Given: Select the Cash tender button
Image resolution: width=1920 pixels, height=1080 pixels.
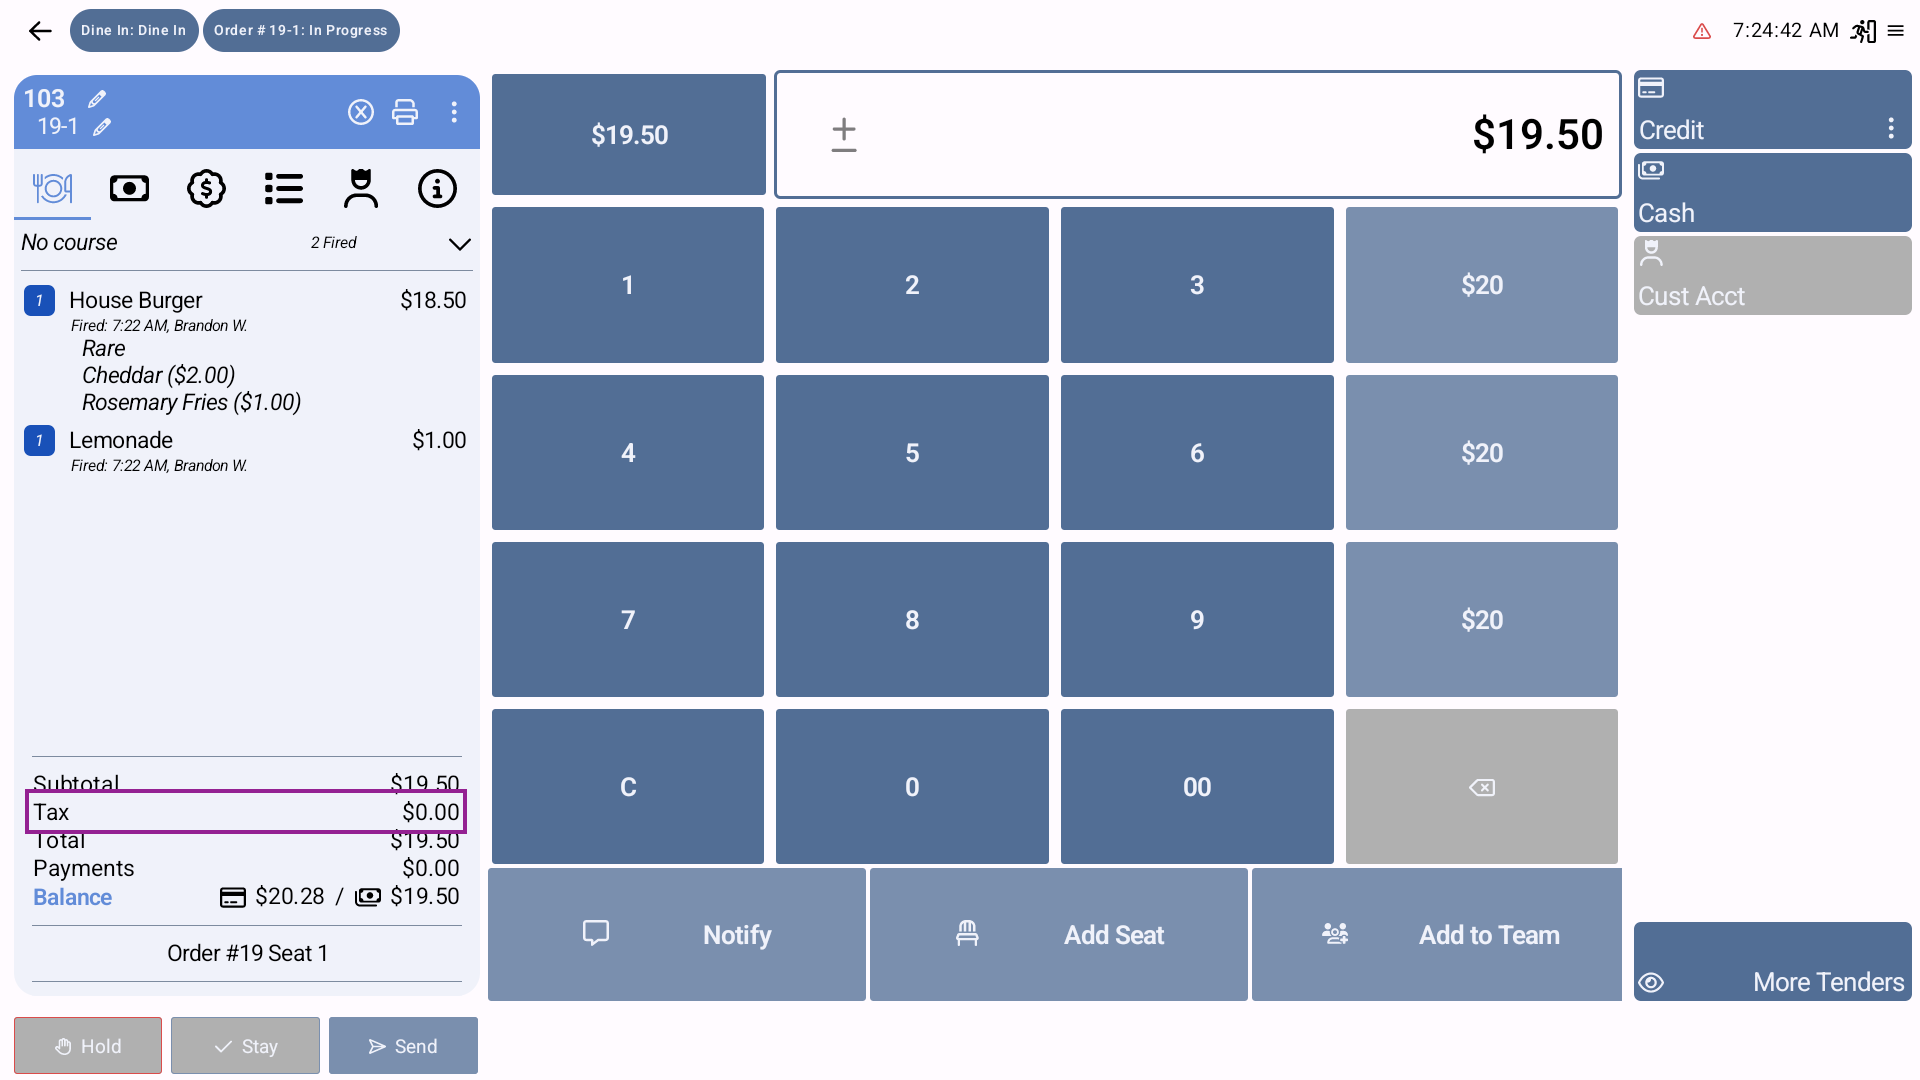Looking at the screenshot, I should (x=1772, y=193).
